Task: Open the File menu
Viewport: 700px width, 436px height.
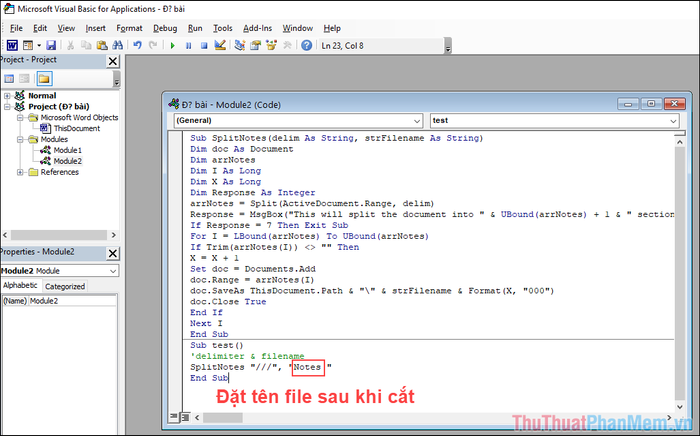Action: click(x=17, y=28)
